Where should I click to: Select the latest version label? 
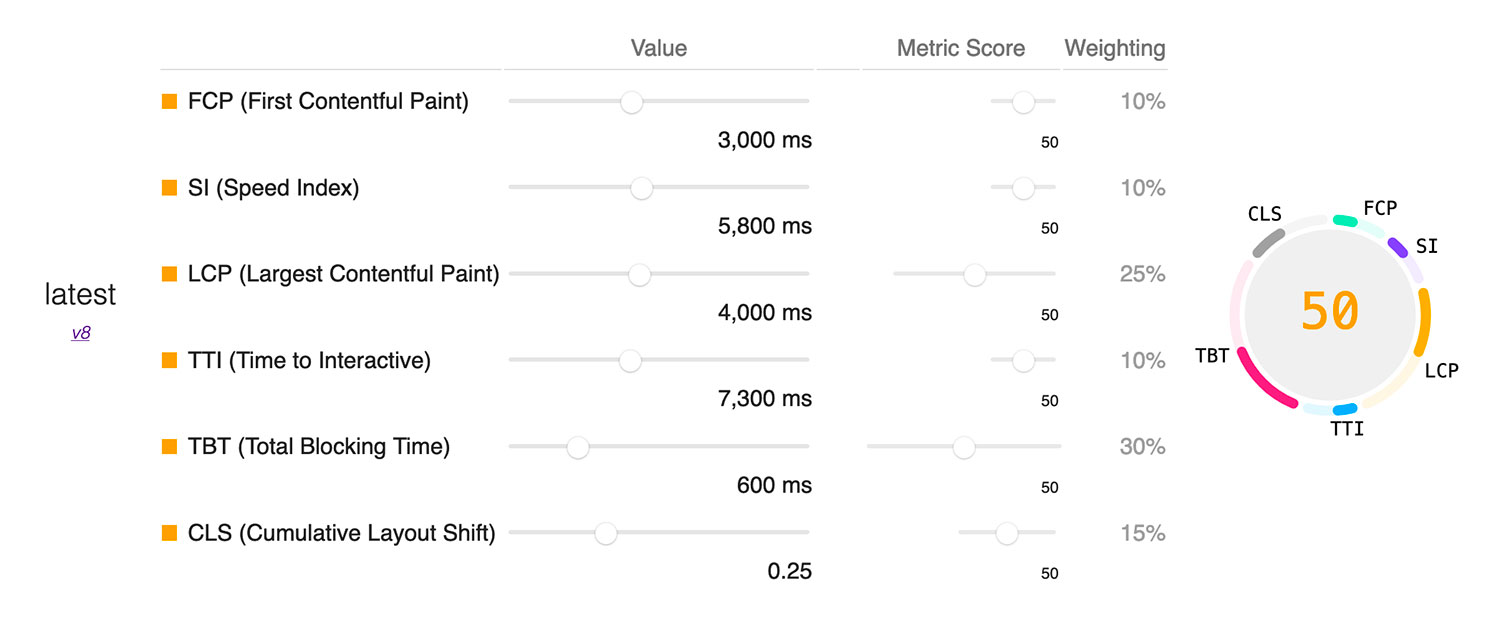(80, 294)
